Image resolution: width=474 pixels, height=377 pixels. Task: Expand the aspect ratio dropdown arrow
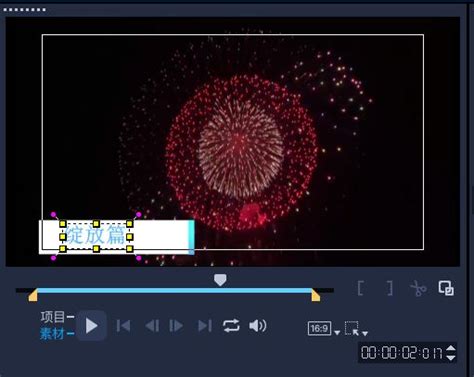point(337,333)
